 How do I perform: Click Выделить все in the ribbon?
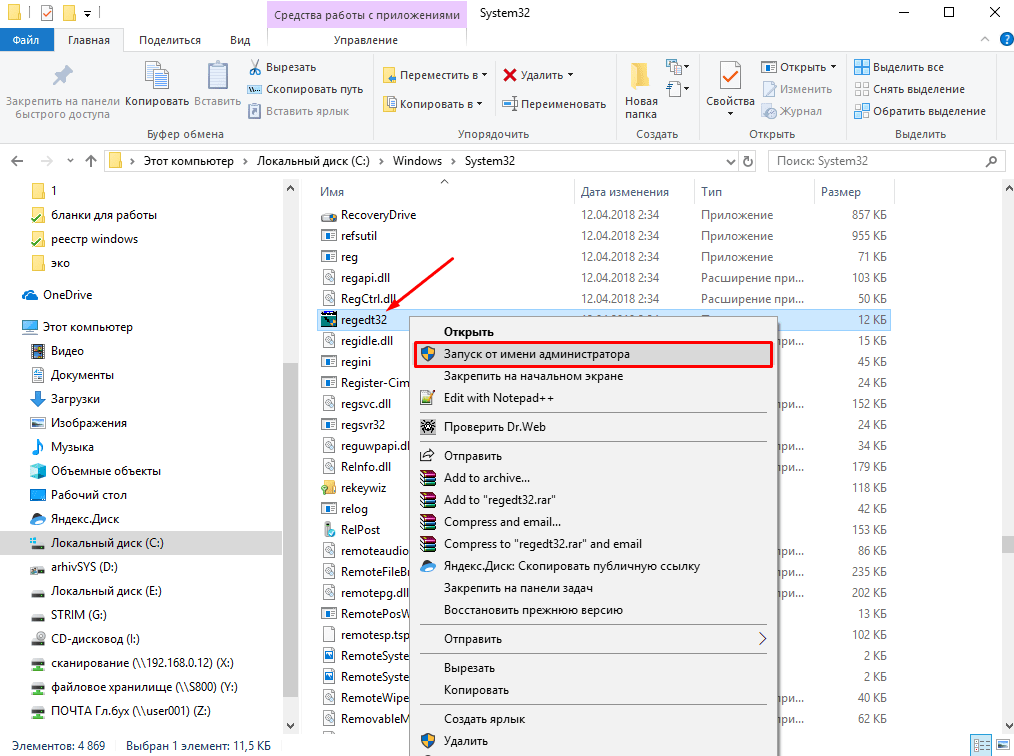pyautogui.click(x=899, y=67)
